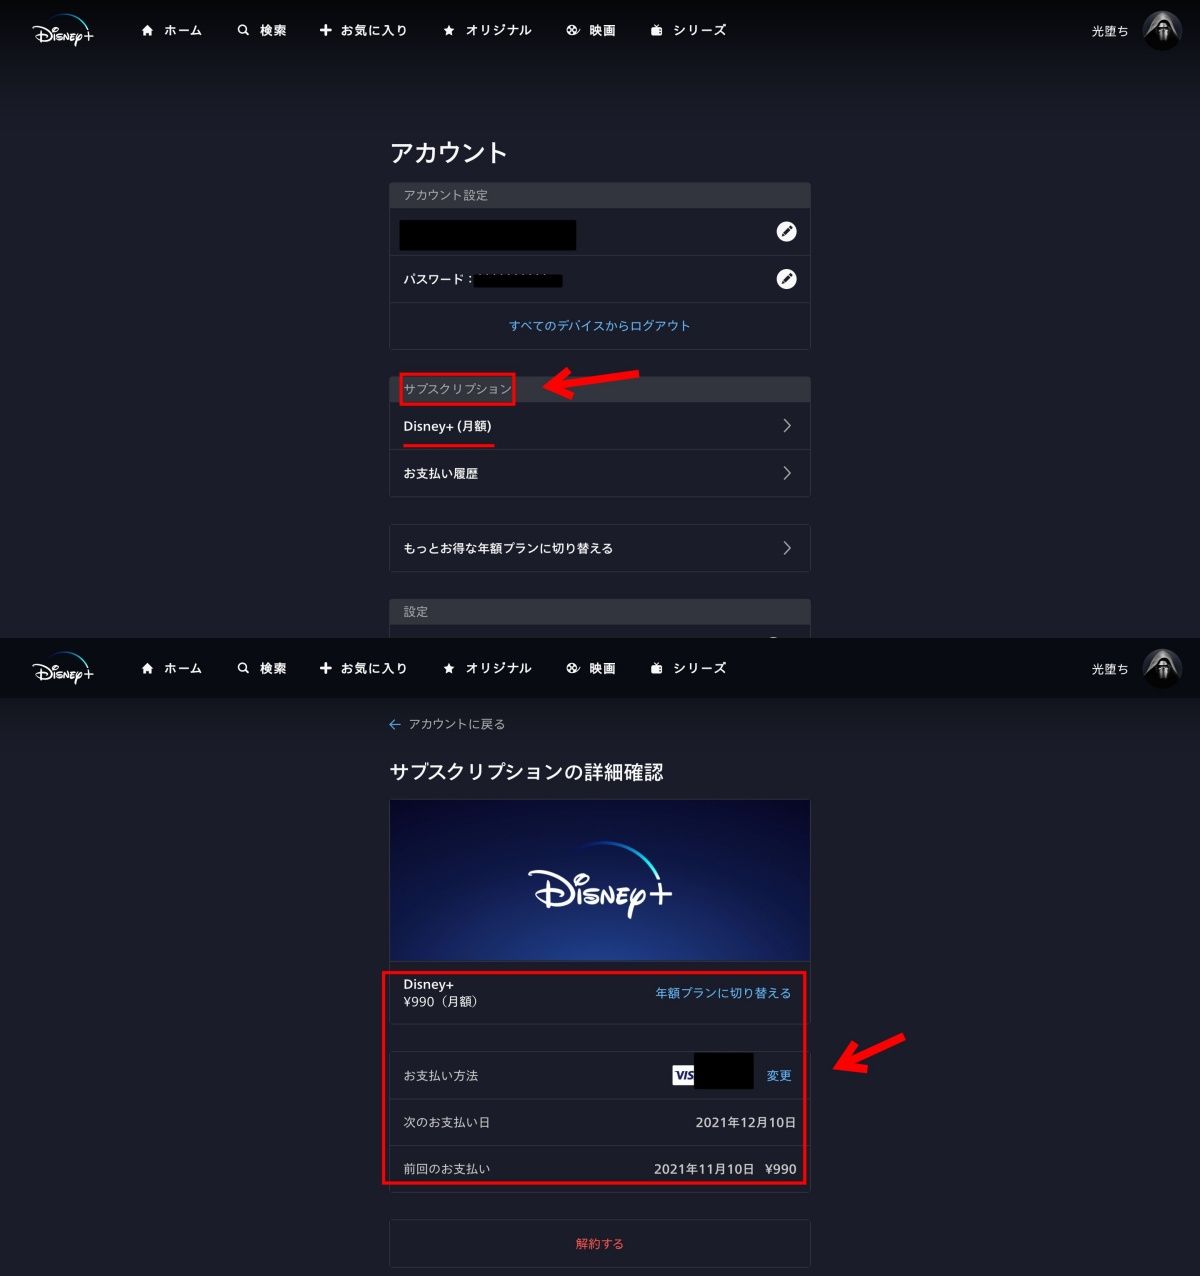Screen dimensions: 1200x1276
Task: Go to オリジナル from the subscription details page navigation
Action: click(487, 668)
